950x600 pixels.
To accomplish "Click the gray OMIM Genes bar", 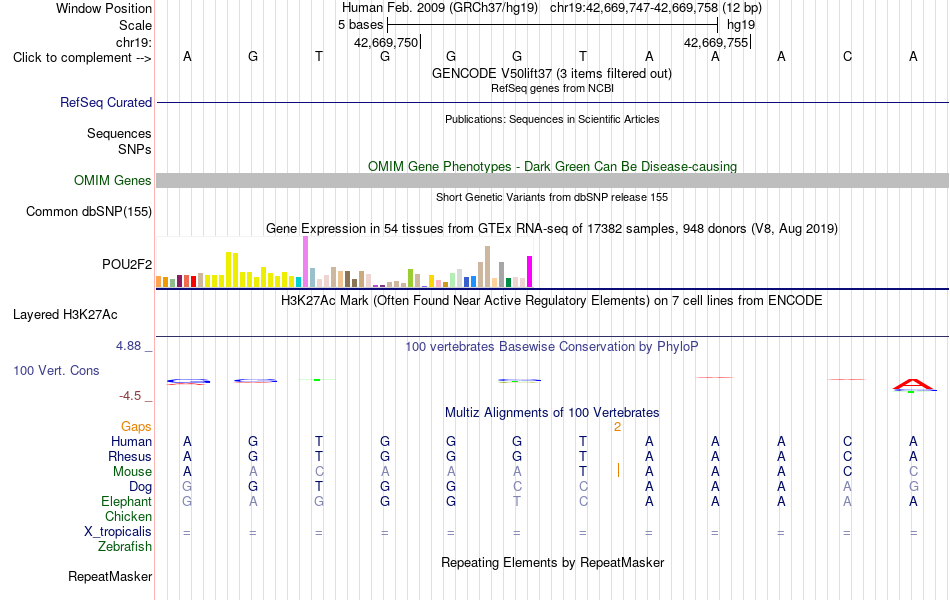I will click(x=552, y=181).
